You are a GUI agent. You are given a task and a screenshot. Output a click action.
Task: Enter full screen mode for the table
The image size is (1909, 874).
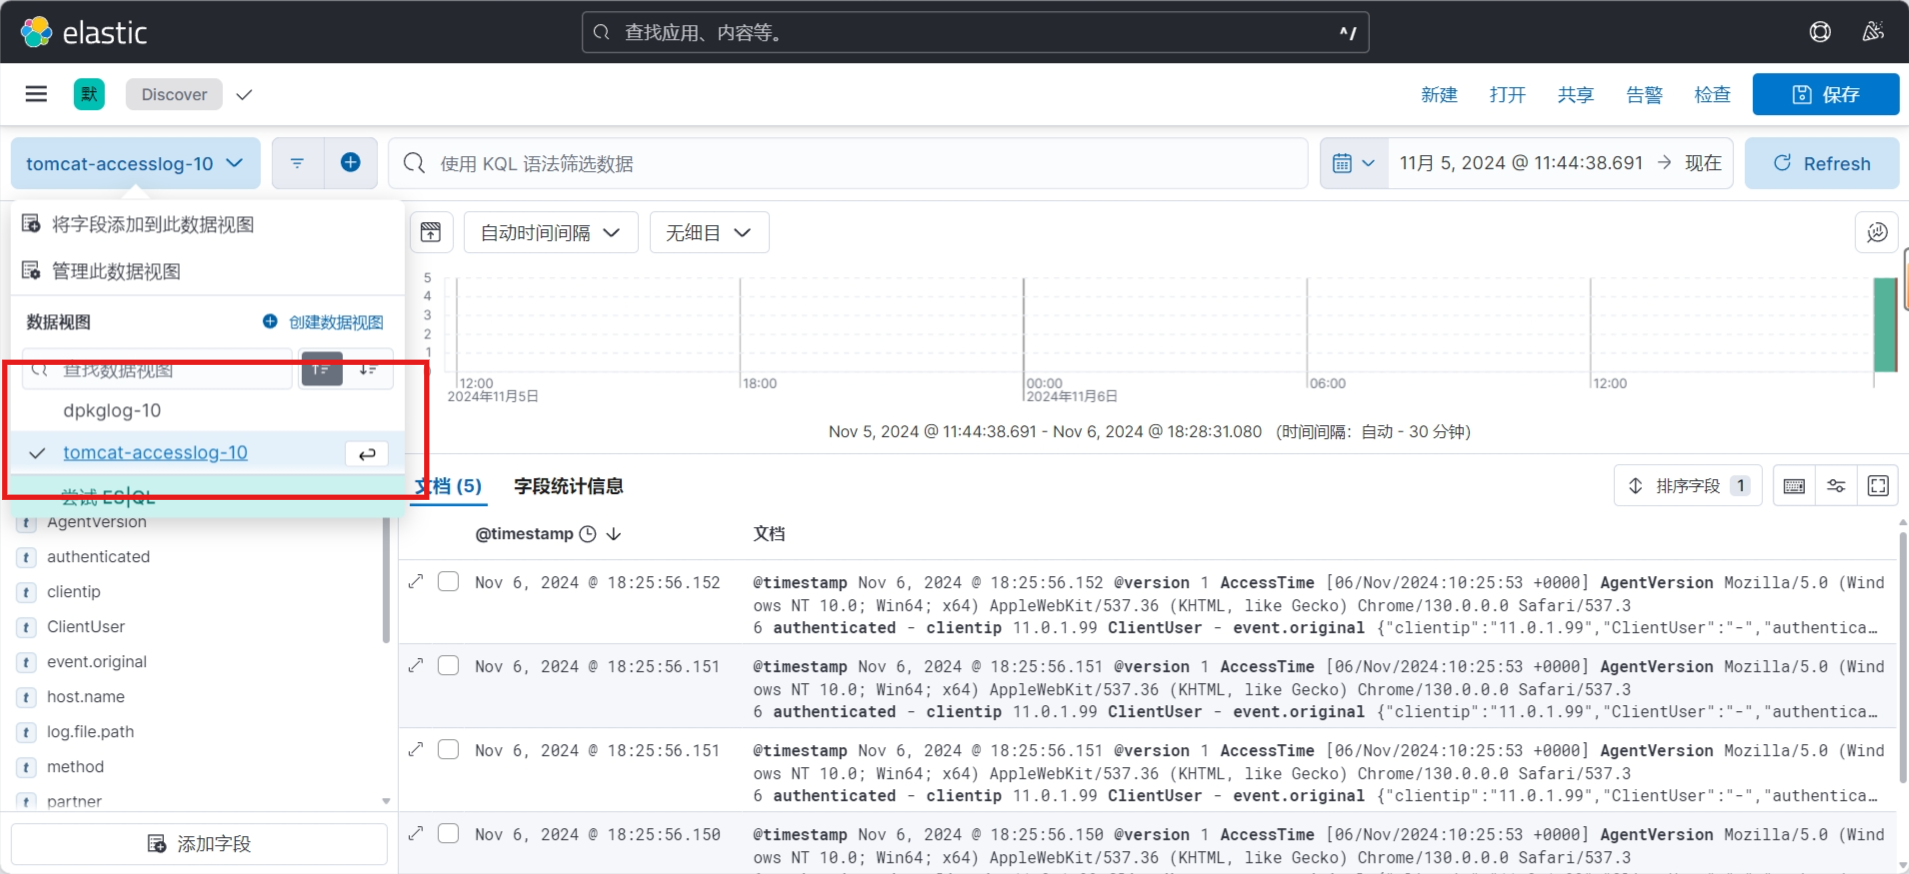point(1878,486)
